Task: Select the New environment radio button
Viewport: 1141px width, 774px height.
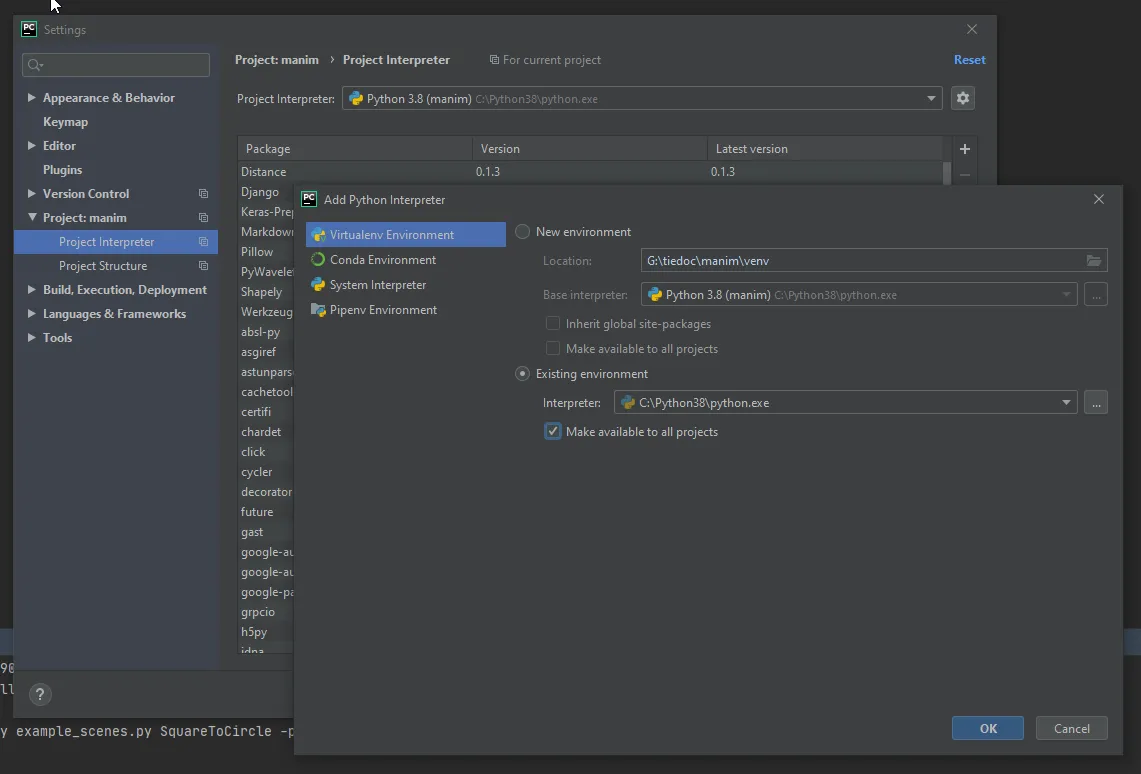Action: [x=522, y=232]
